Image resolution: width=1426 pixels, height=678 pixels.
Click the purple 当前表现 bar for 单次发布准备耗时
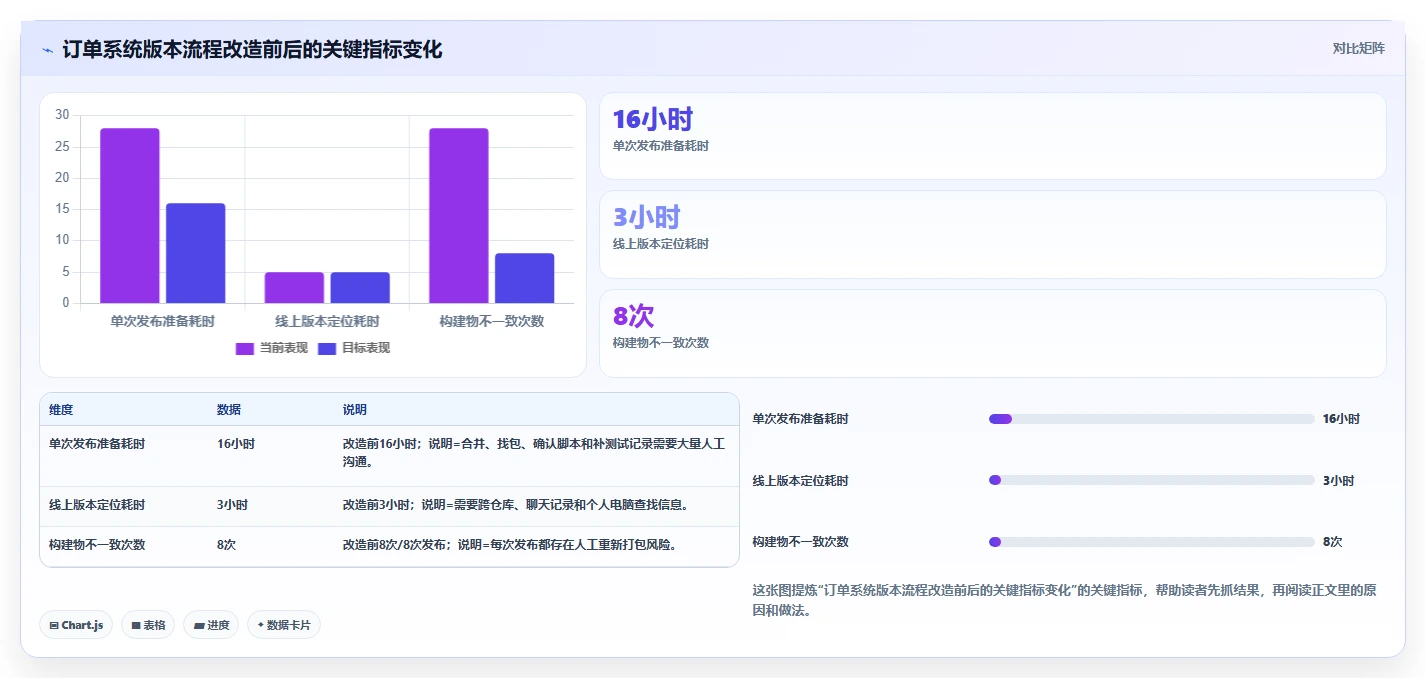130,215
